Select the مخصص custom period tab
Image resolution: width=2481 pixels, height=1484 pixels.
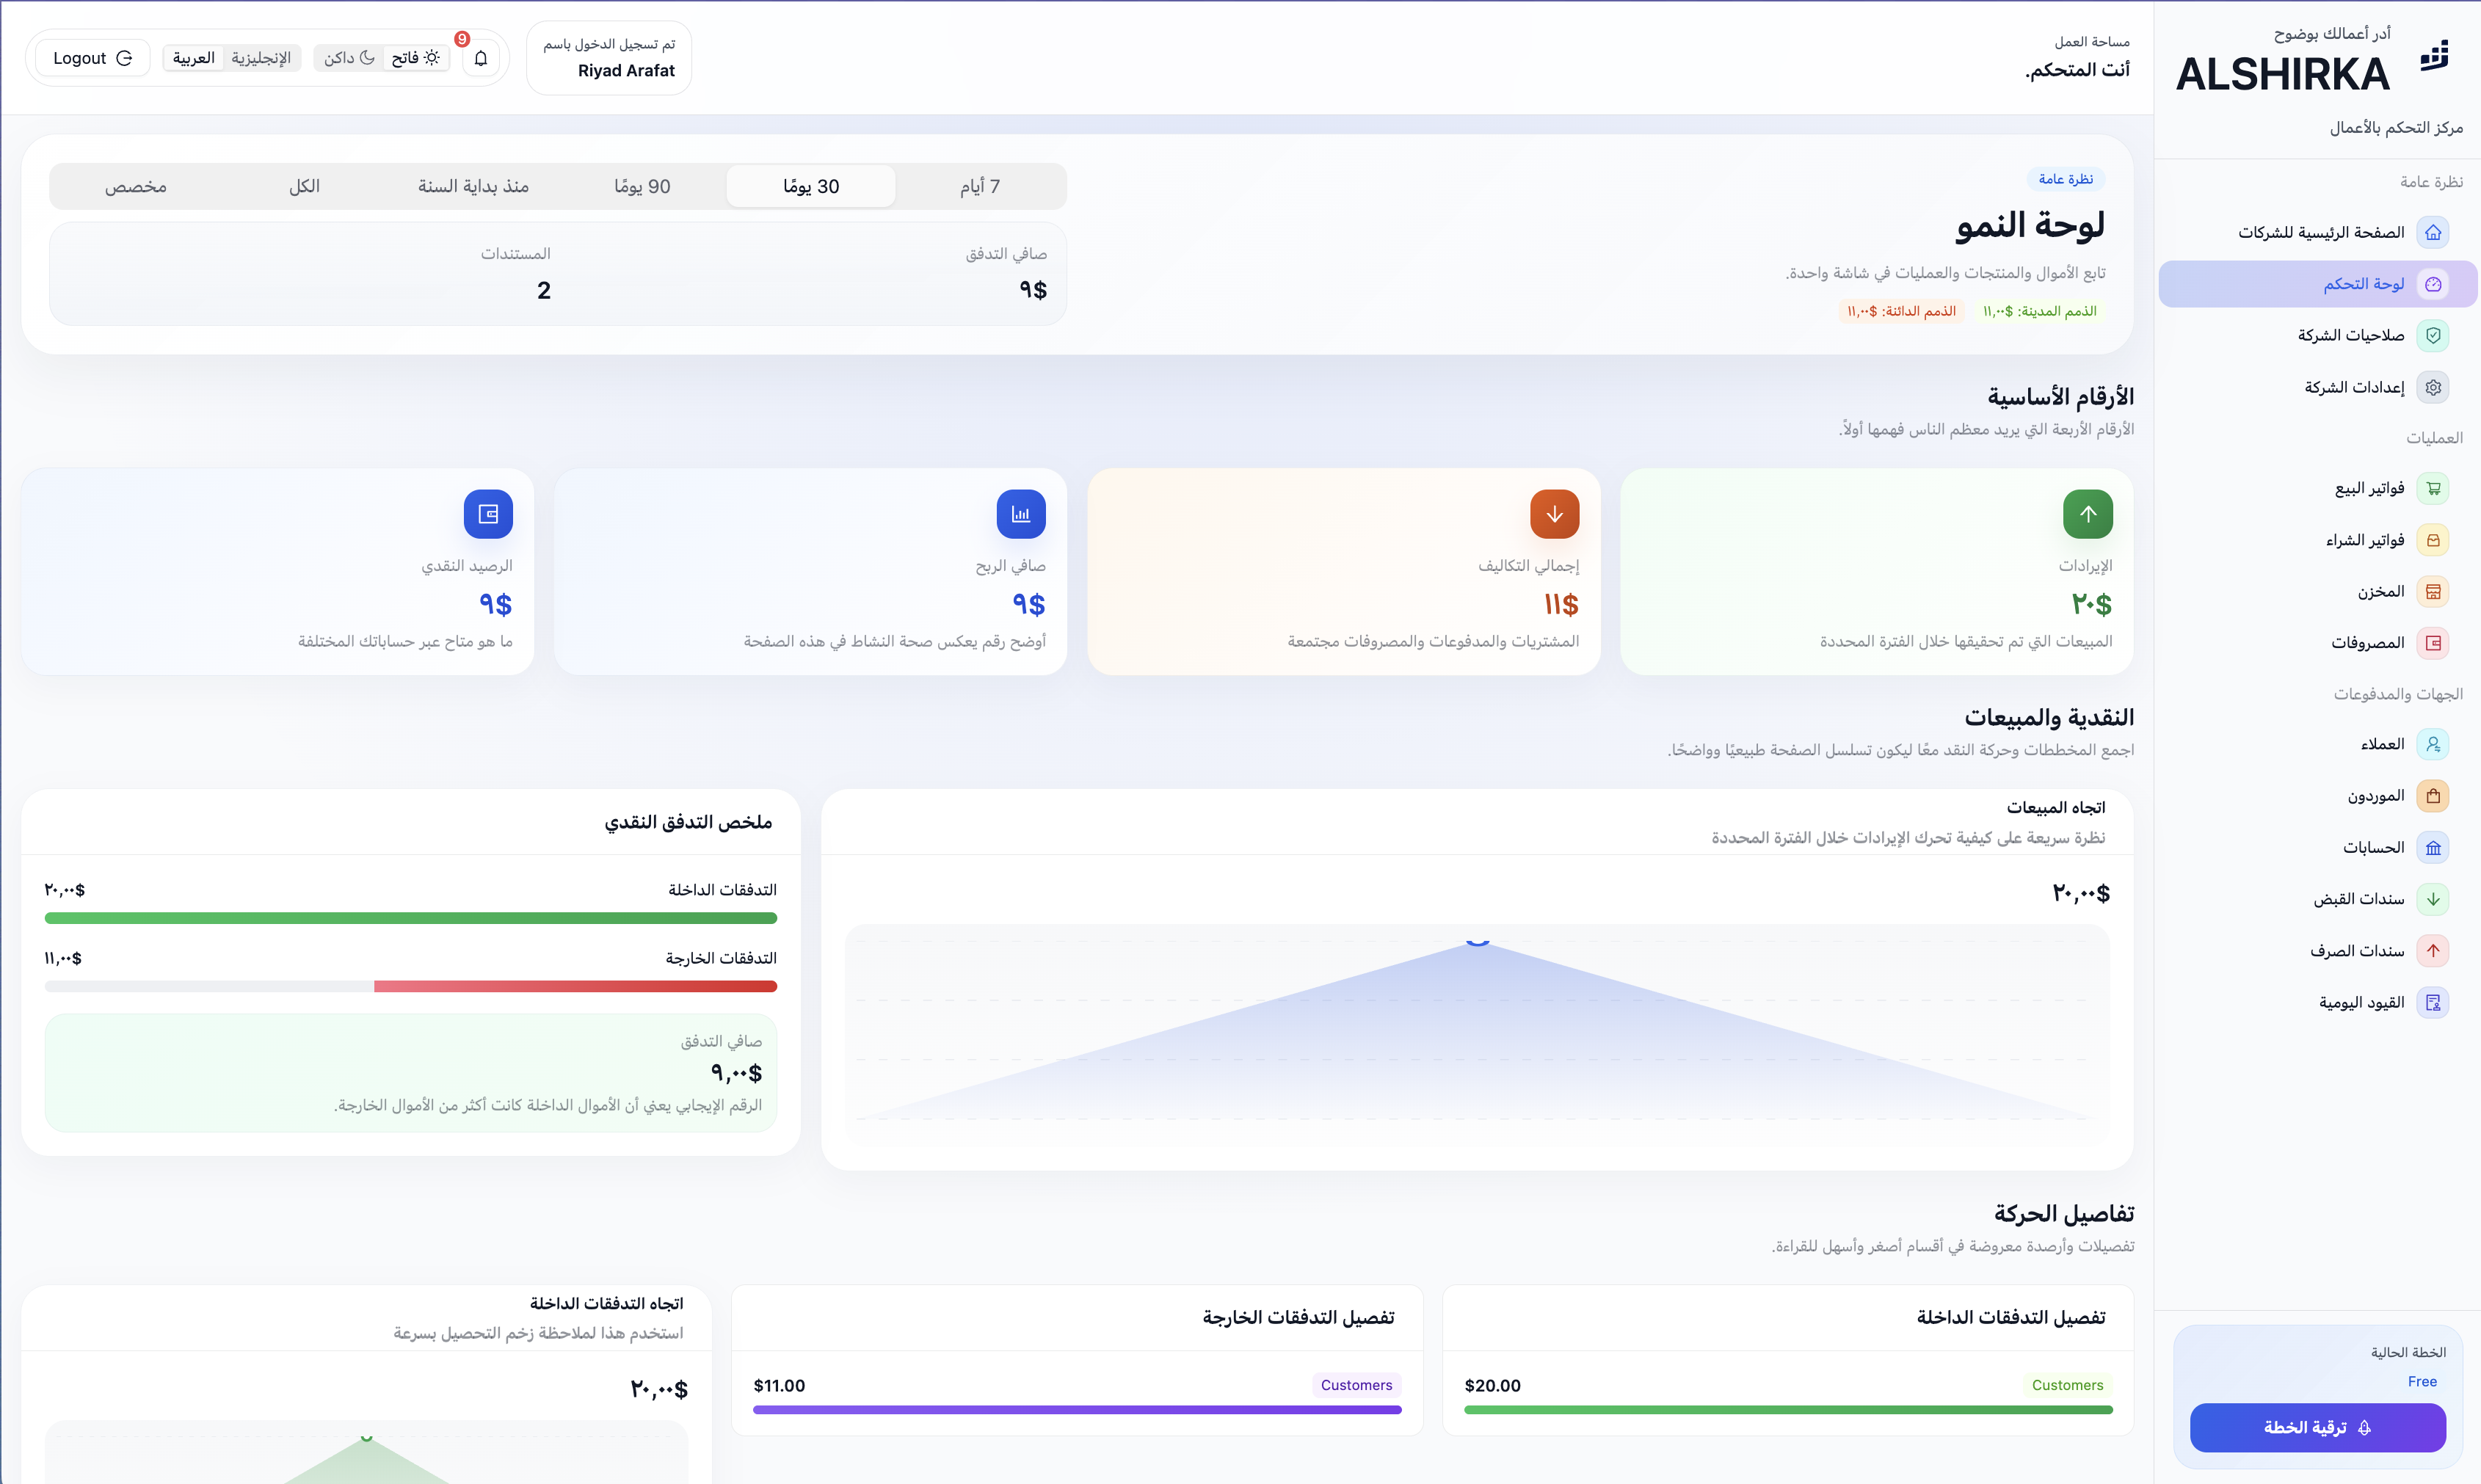[x=136, y=186]
